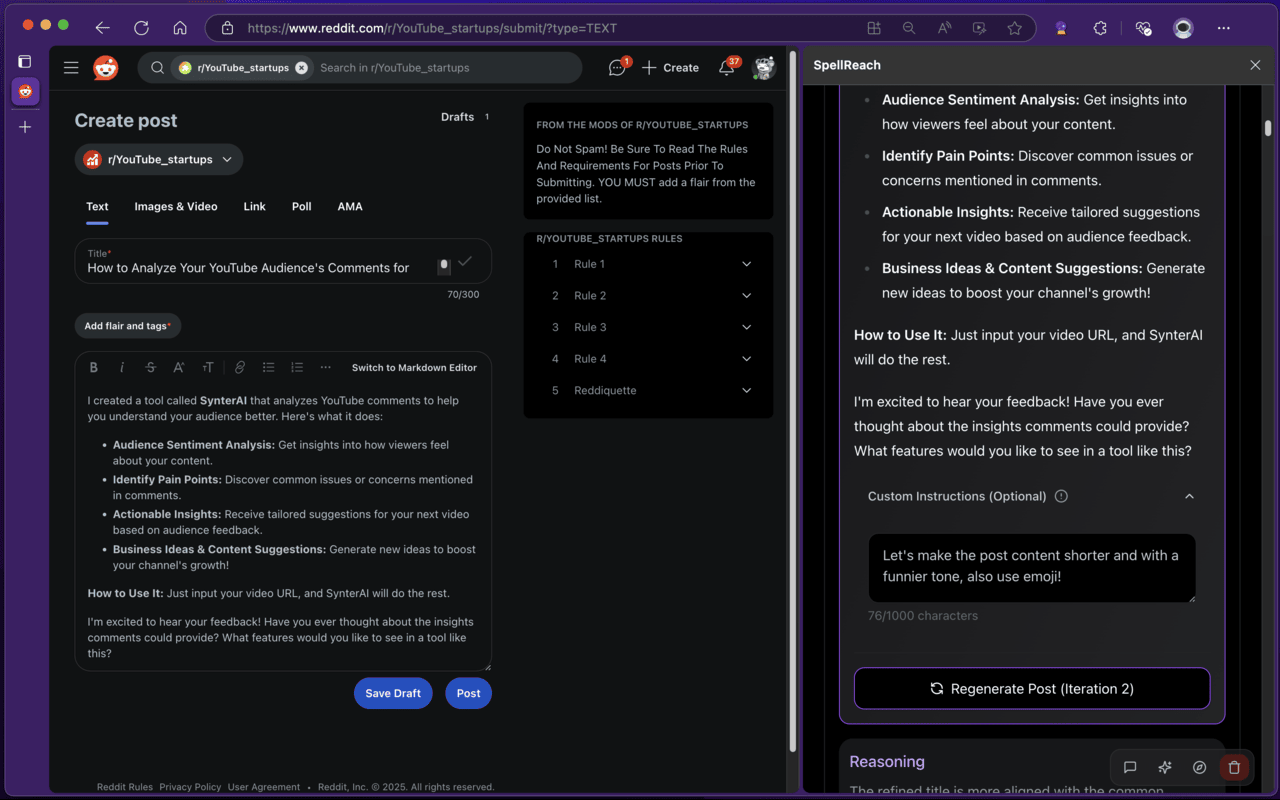Open the Reddit hamburger navigation menu
The width and height of the screenshot is (1280, 800).
[71, 68]
